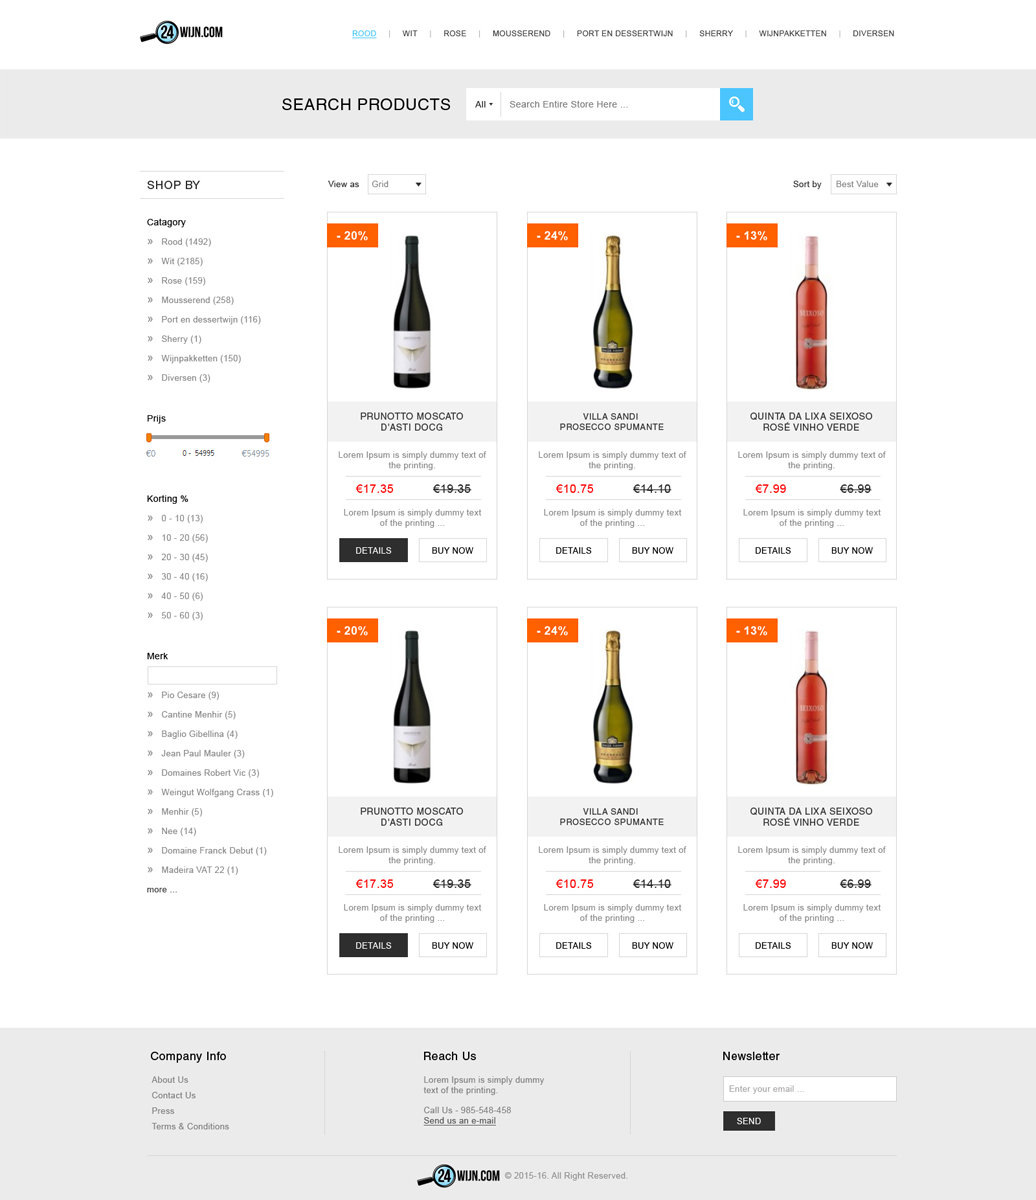Viewport: 1036px width, 1200px height.
Task: Open top-row Prunotto Moscato bottle image
Action: coord(412,312)
